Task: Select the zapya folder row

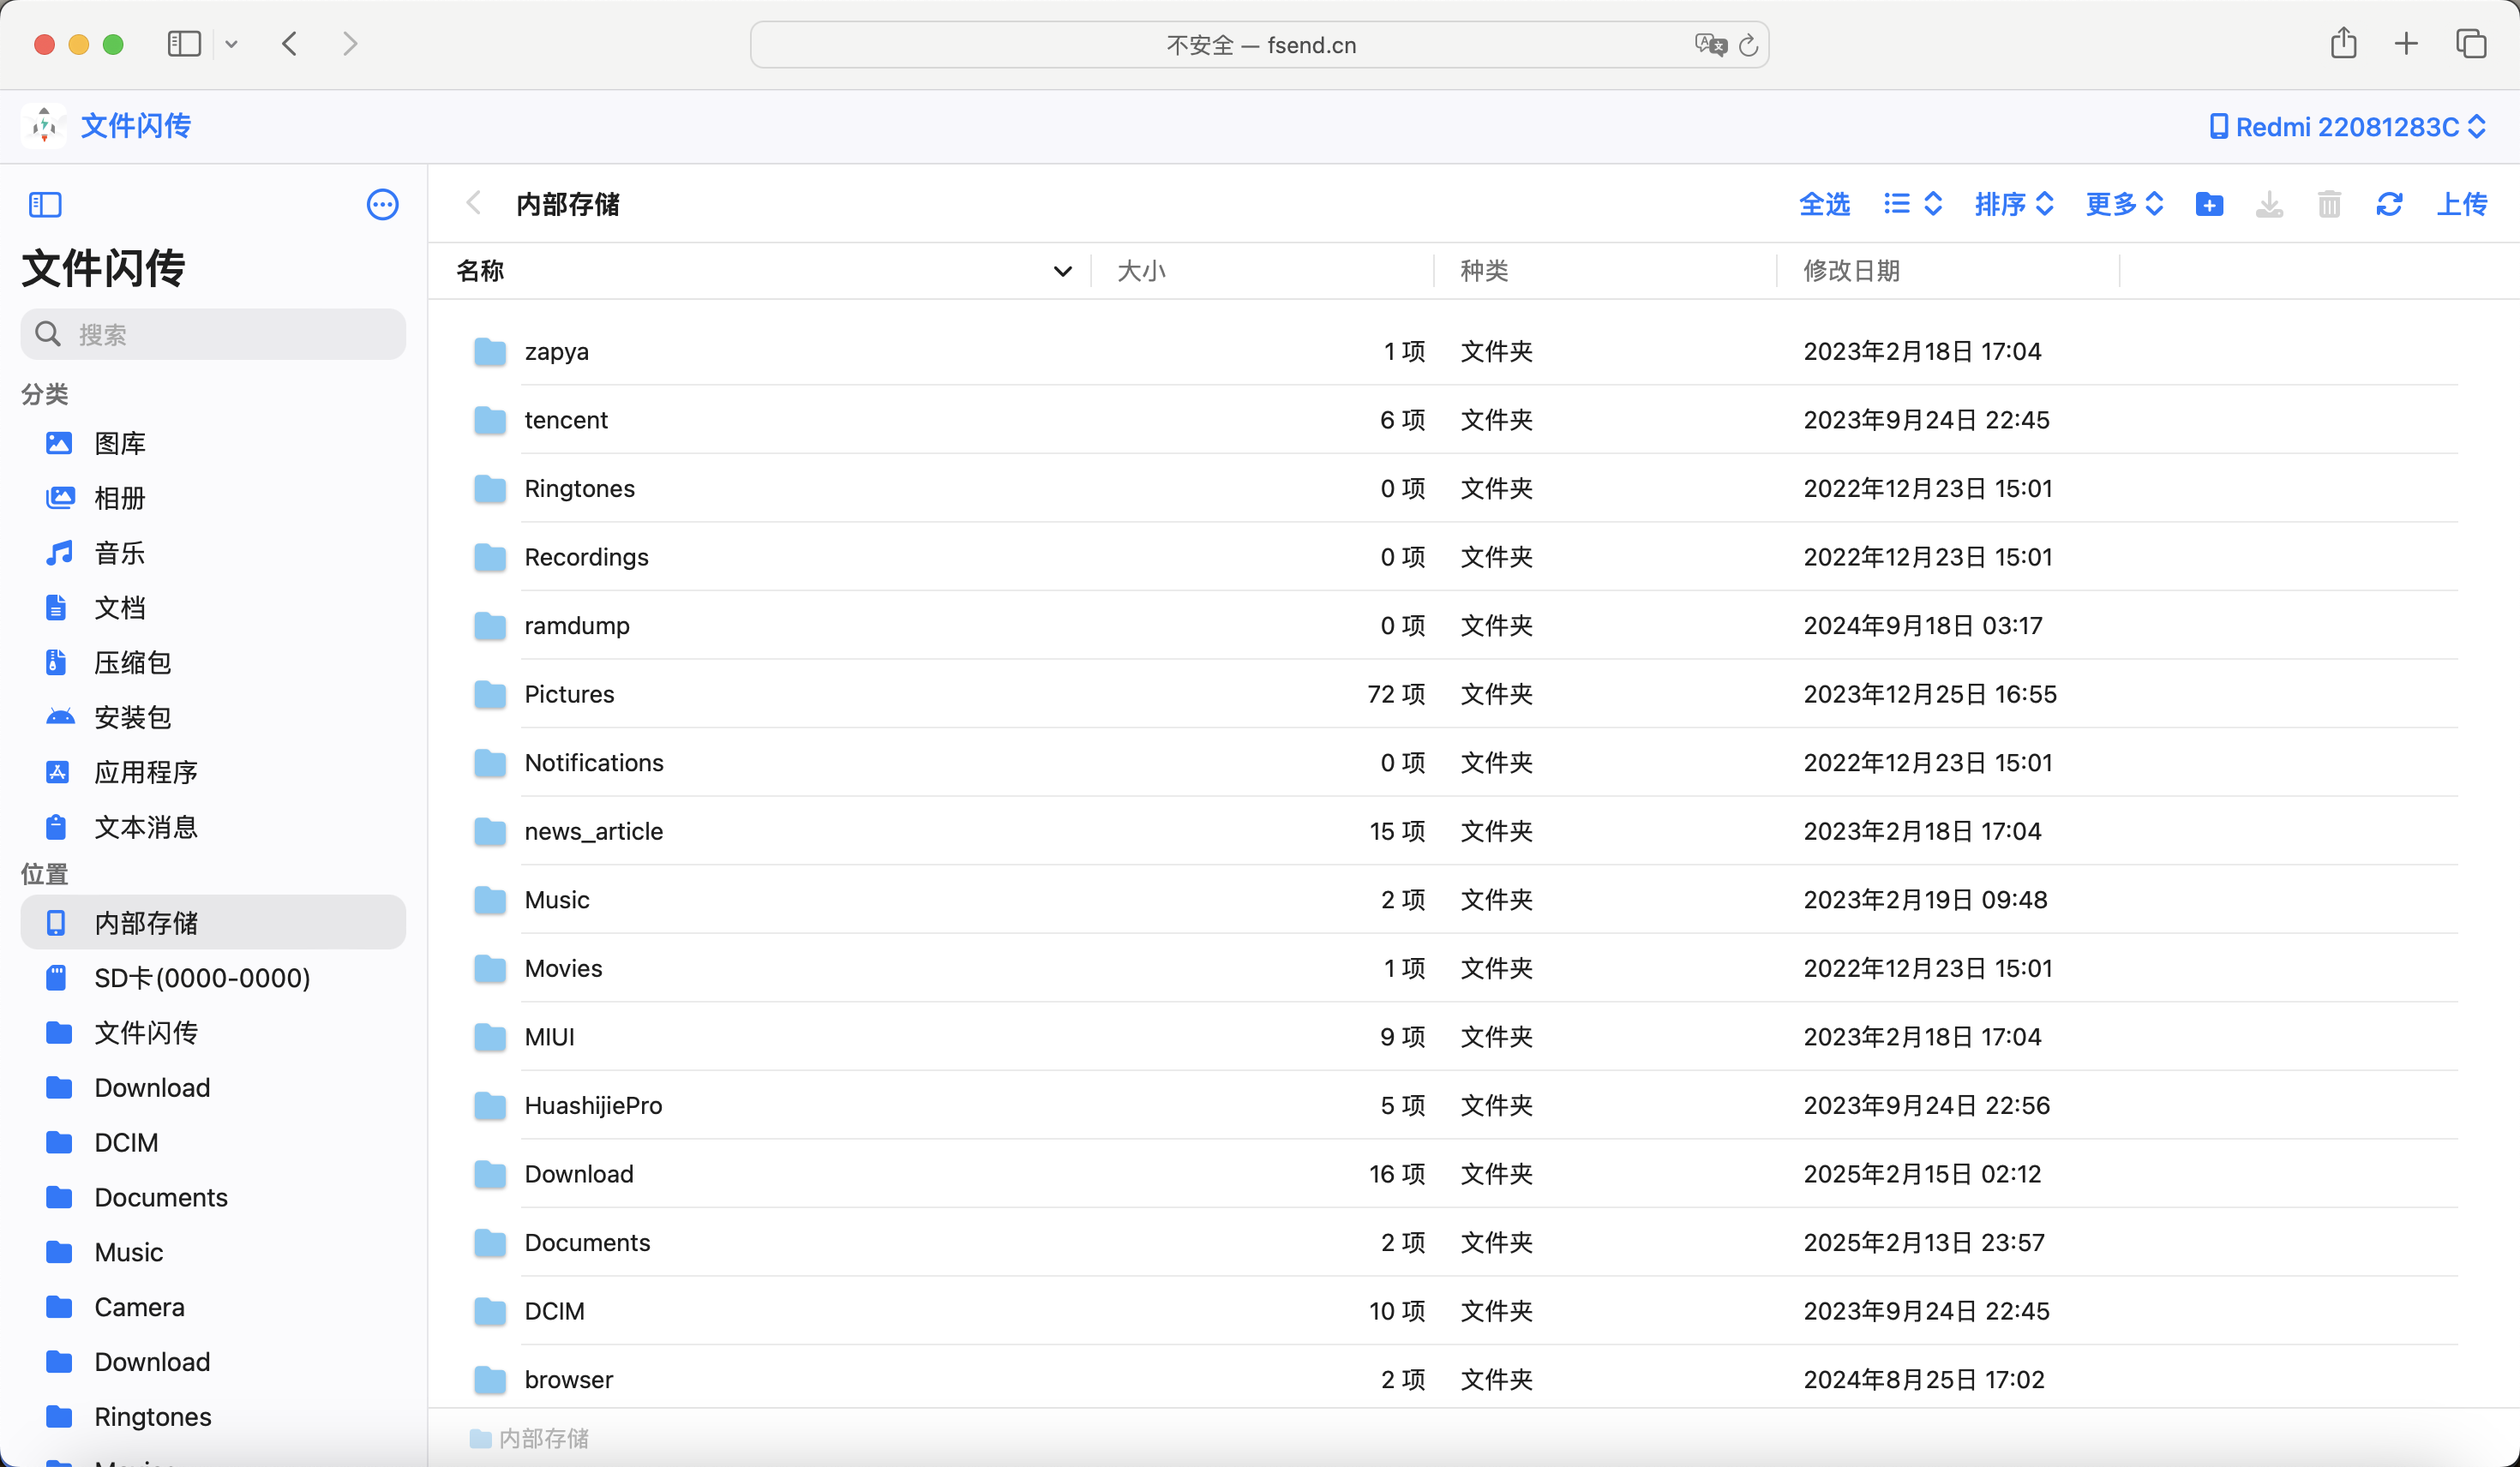Action: (1465, 351)
